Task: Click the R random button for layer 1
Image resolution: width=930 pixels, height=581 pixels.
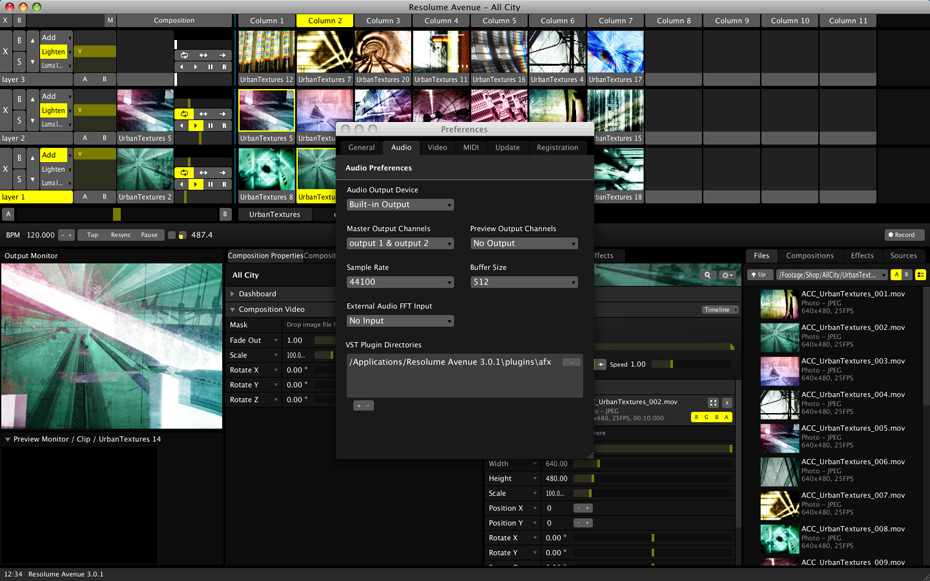Action: pos(224,184)
